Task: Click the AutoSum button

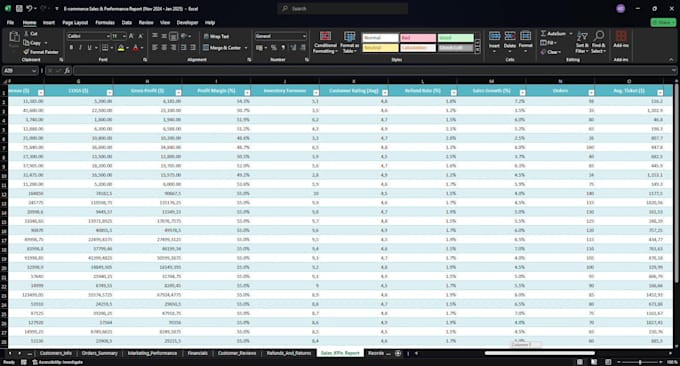Action: click(x=553, y=33)
